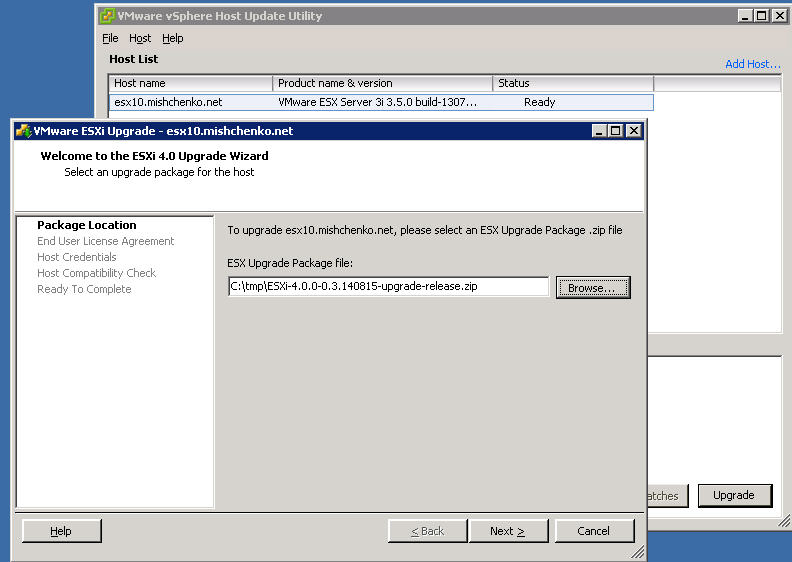Open the Help menu in Host Update Utility
792x562 pixels.
pyautogui.click(x=173, y=38)
